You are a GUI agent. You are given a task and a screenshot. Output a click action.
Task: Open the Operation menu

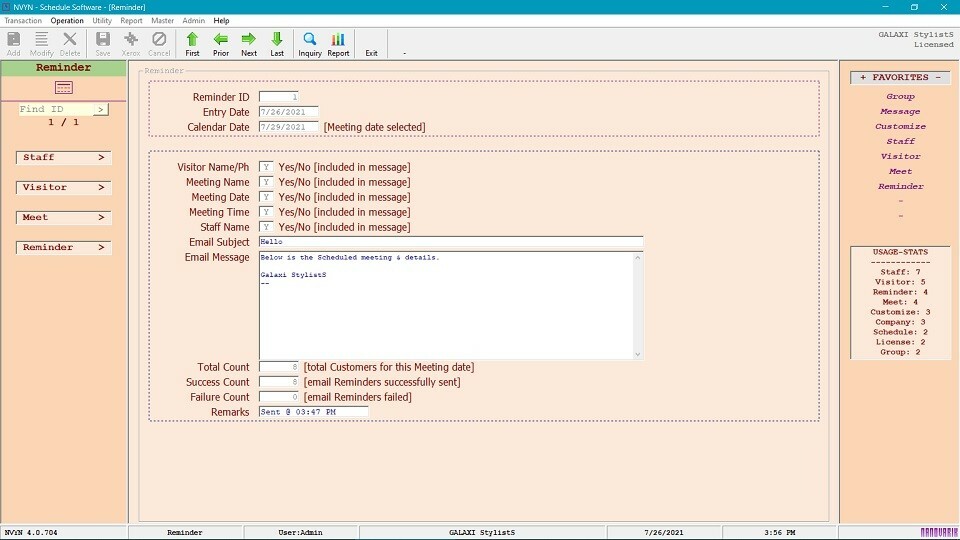click(67, 20)
